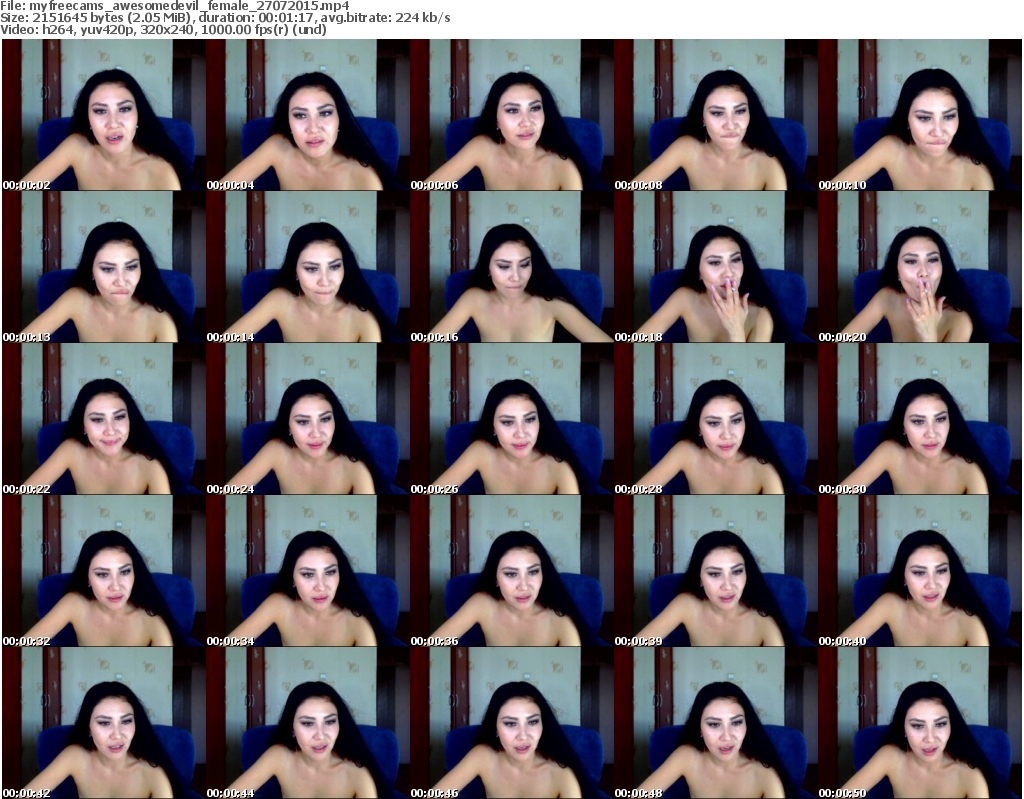Open the thumbnail stamped 00:00:02
The image size is (1024, 799).
103,115
